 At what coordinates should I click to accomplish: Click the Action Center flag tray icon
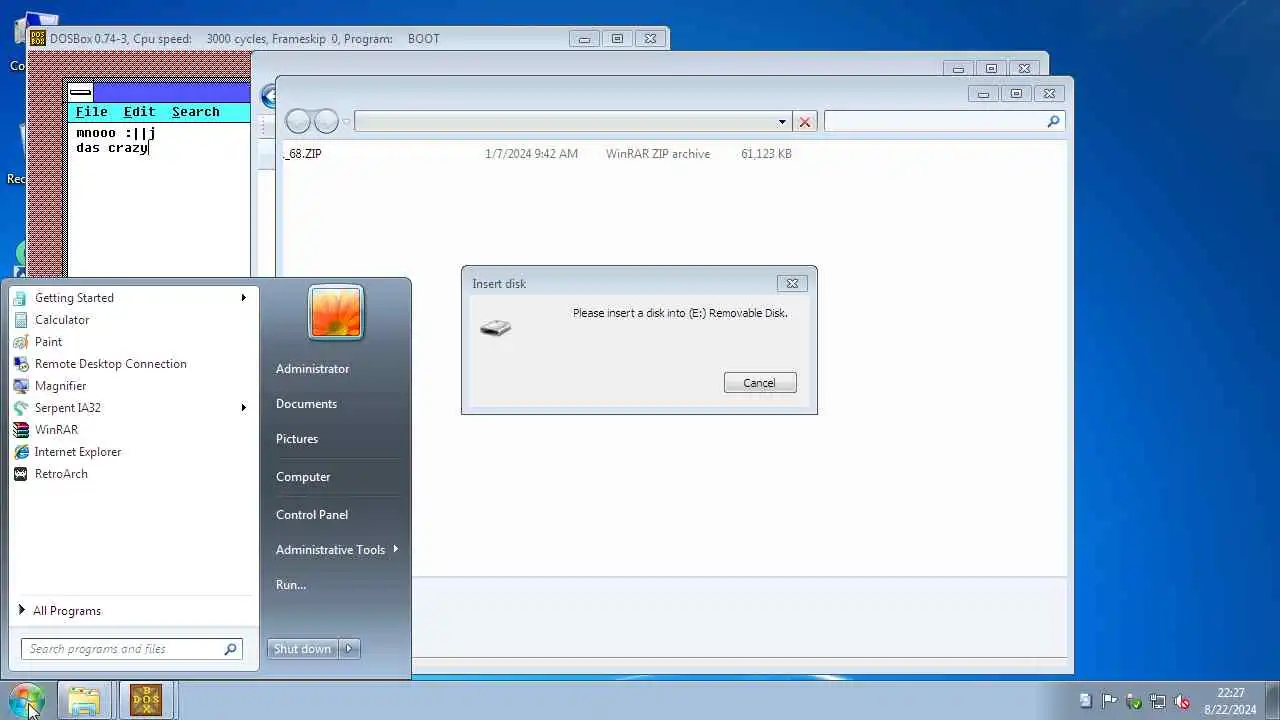pos(1110,701)
